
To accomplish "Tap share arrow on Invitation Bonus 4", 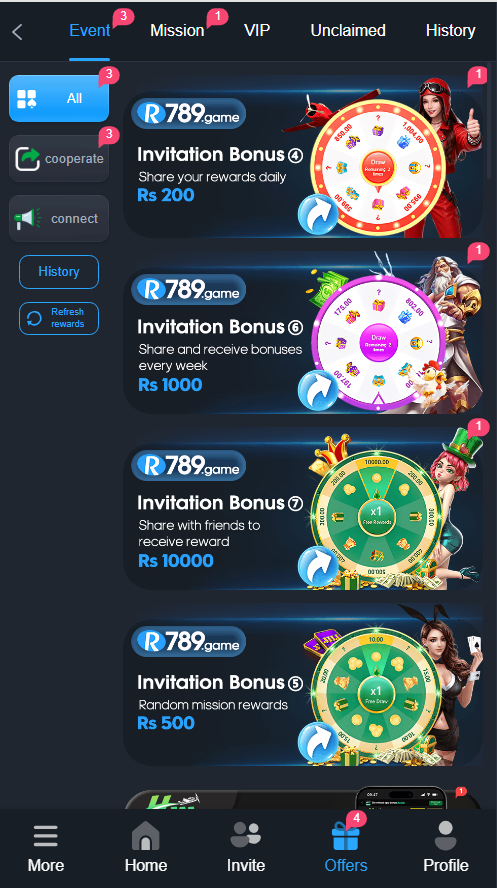I will click(318, 213).
